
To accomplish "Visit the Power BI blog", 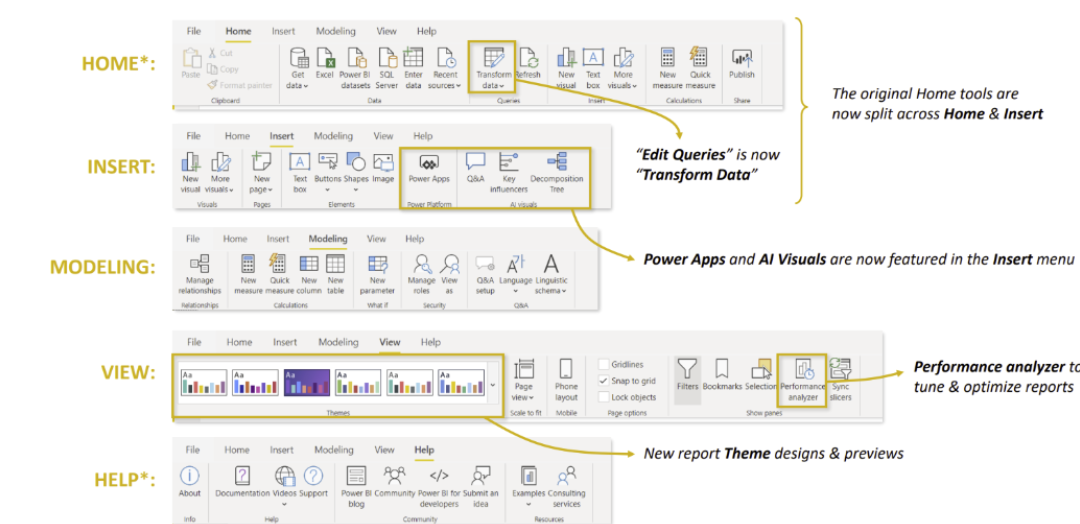I will click(x=356, y=487).
